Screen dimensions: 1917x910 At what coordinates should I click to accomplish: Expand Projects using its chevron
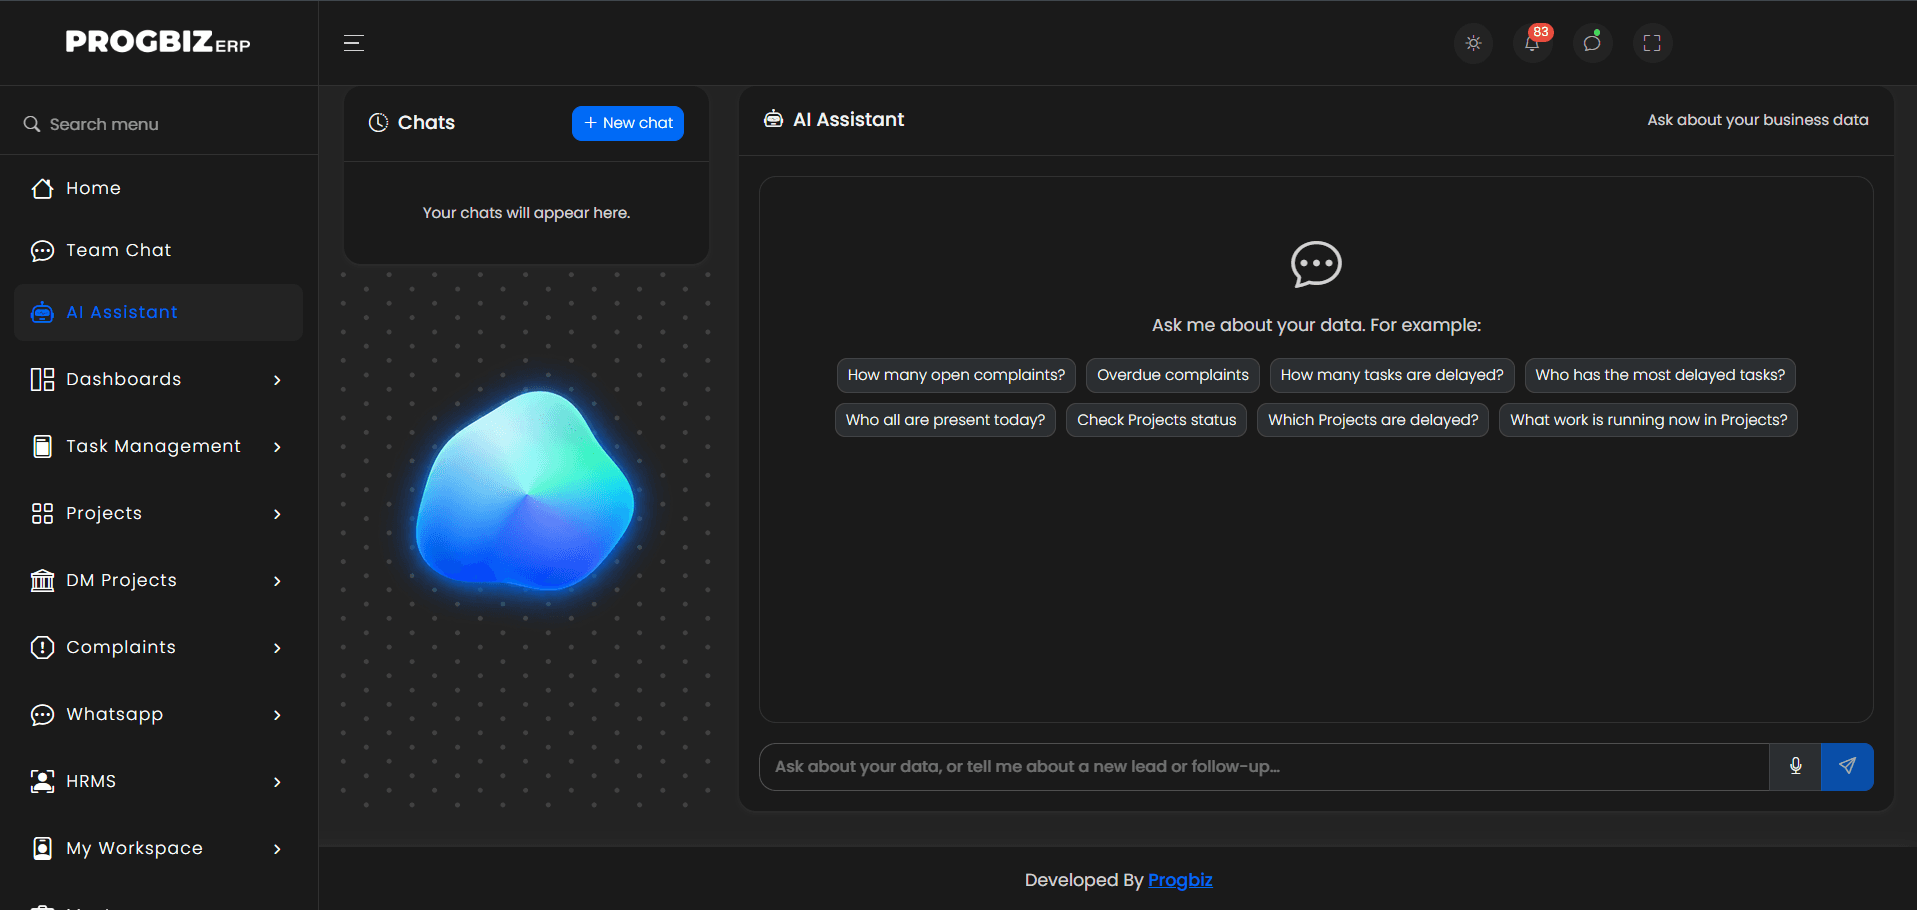(277, 514)
